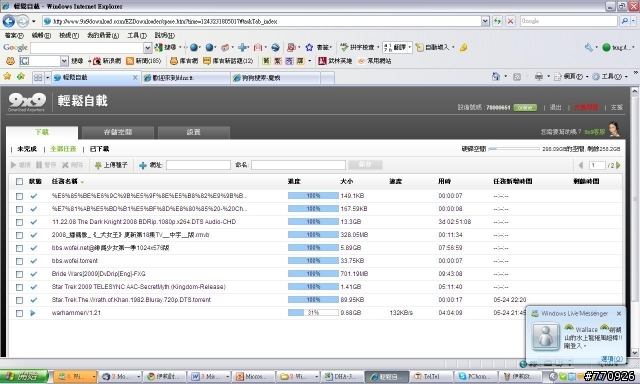Screen dimensions: 640x384
Task: Click the Add to Favorites star-plus icon
Action: click(x=21, y=76)
